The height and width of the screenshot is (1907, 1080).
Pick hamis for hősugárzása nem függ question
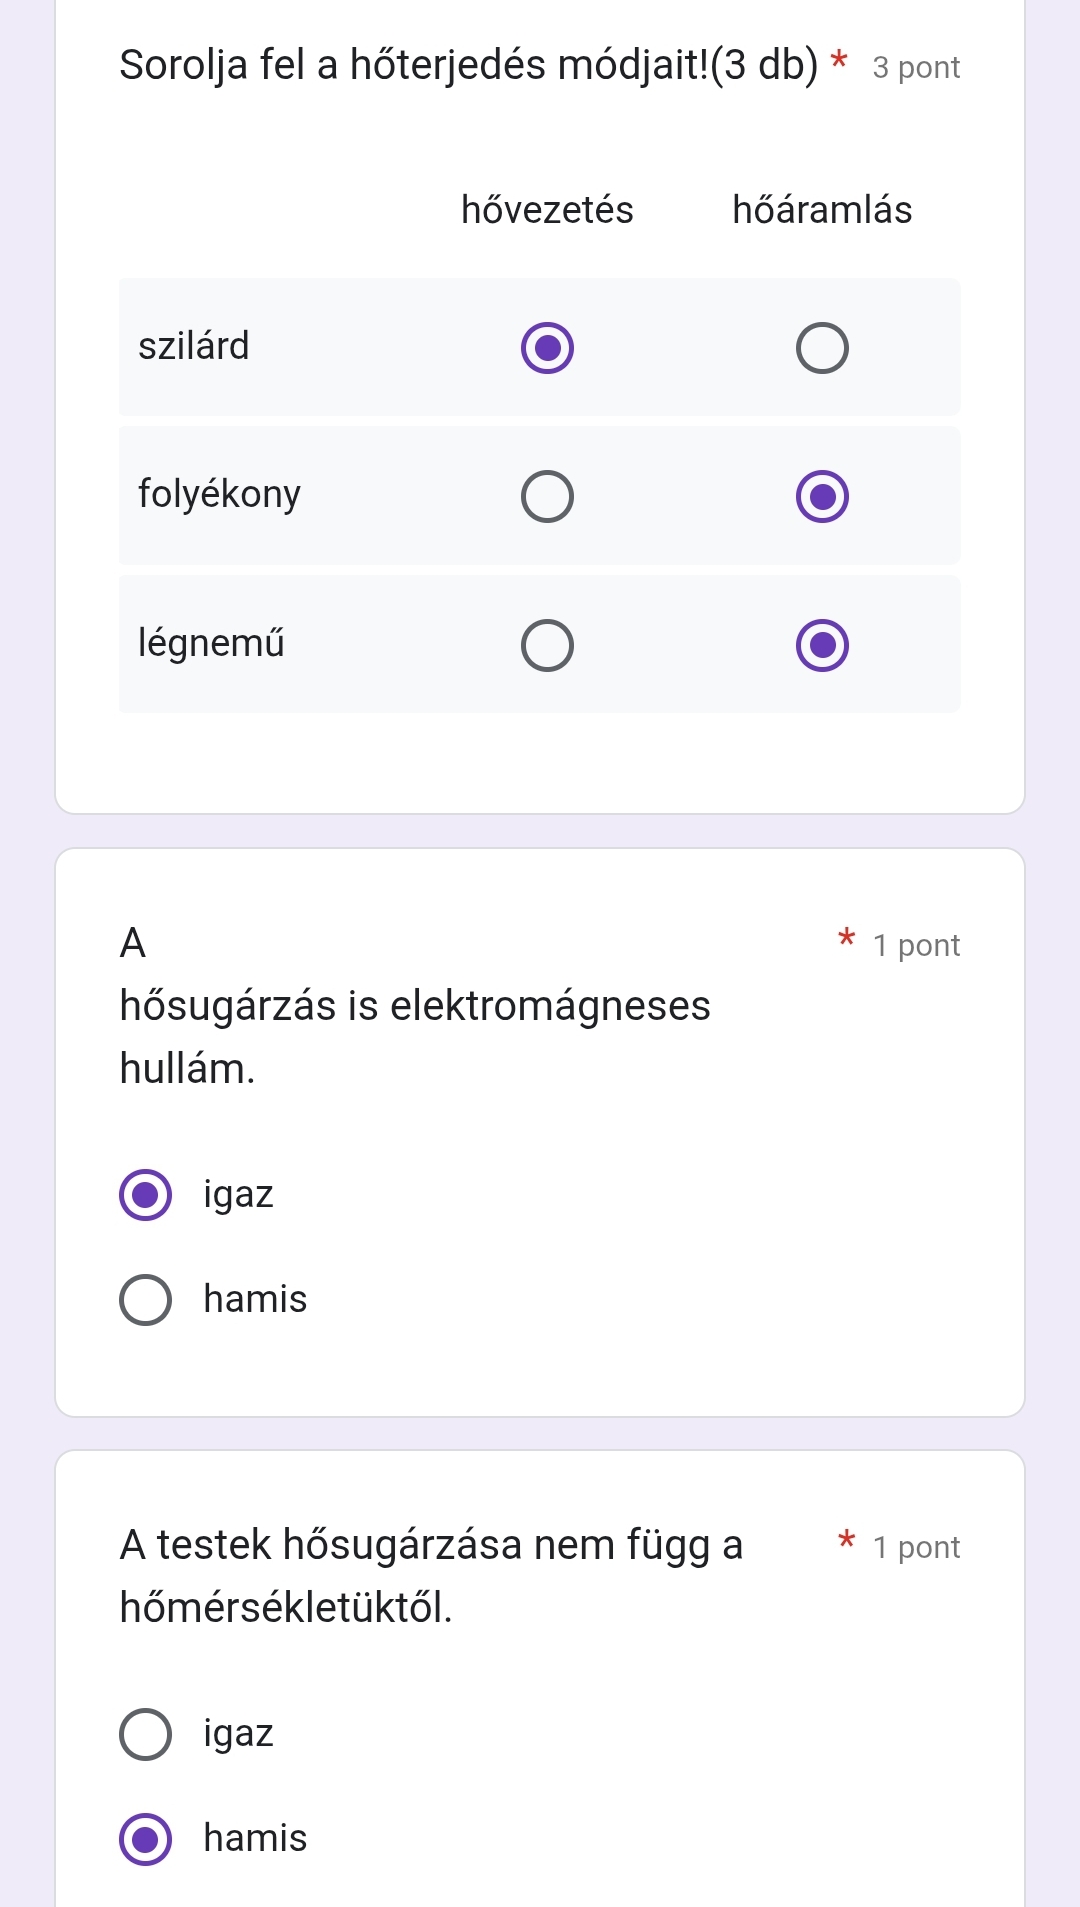pyautogui.click(x=146, y=1839)
